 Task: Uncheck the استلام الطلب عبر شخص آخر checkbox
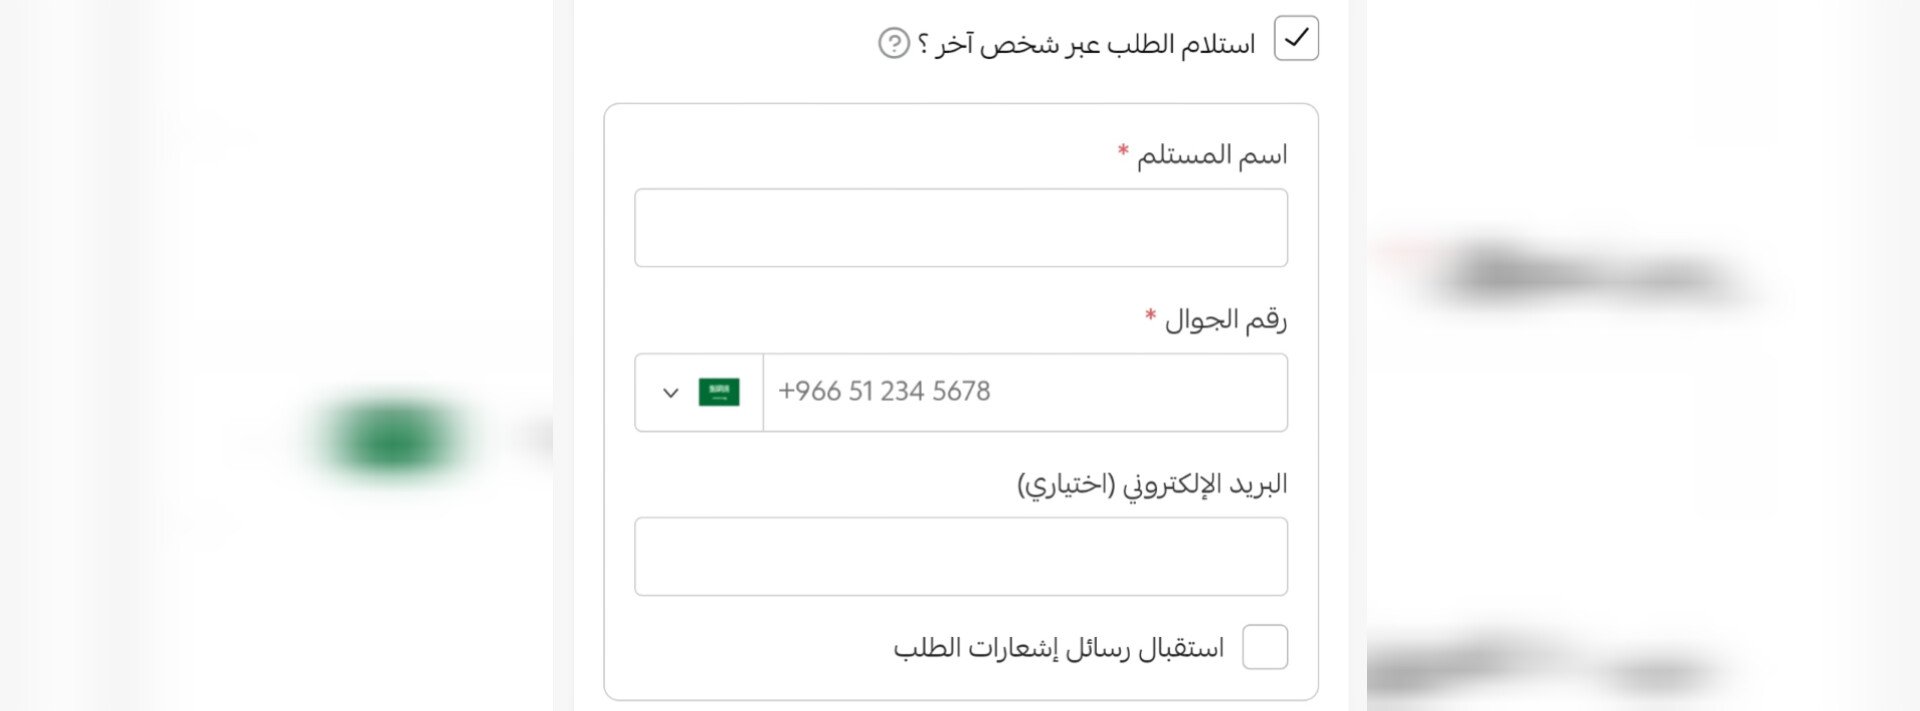(1296, 39)
